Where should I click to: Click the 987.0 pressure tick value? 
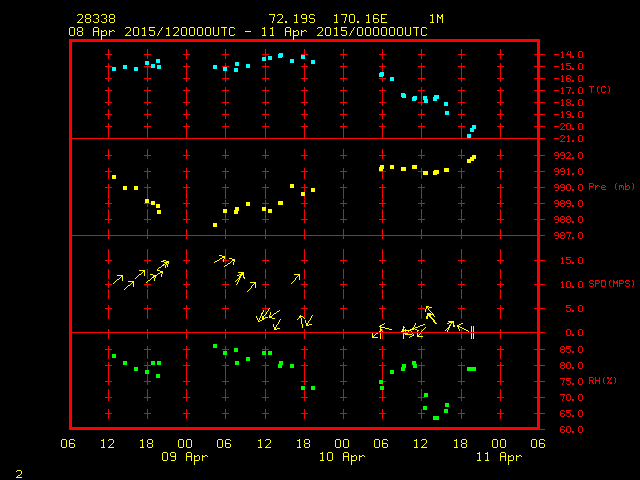click(569, 236)
